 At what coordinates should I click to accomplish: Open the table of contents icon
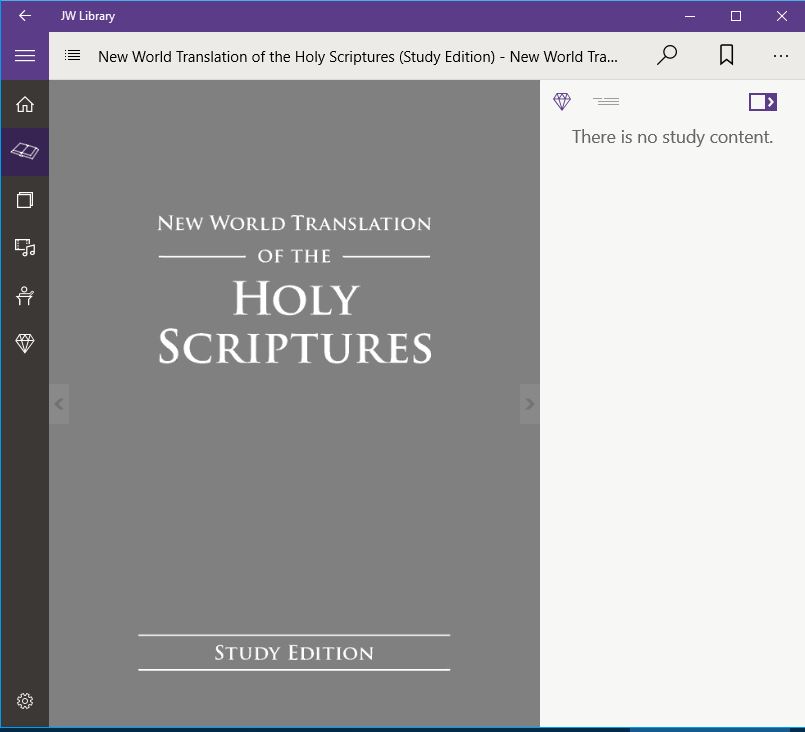tap(71, 56)
